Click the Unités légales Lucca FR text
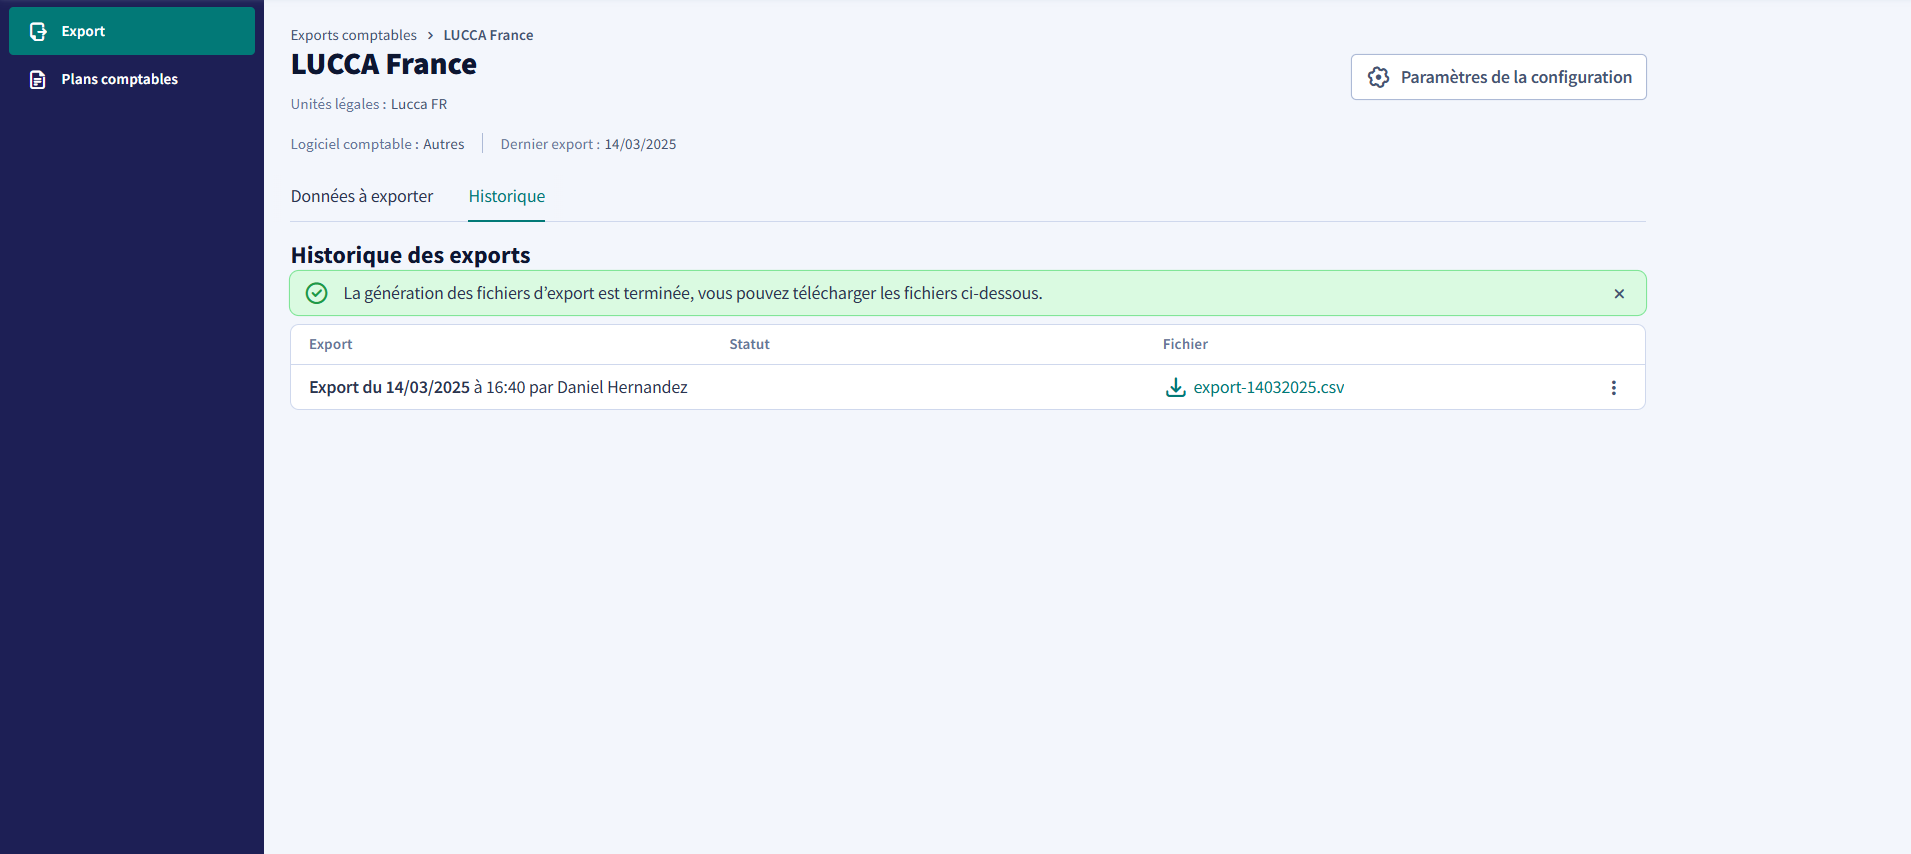This screenshot has height=854, width=1911. pos(369,104)
